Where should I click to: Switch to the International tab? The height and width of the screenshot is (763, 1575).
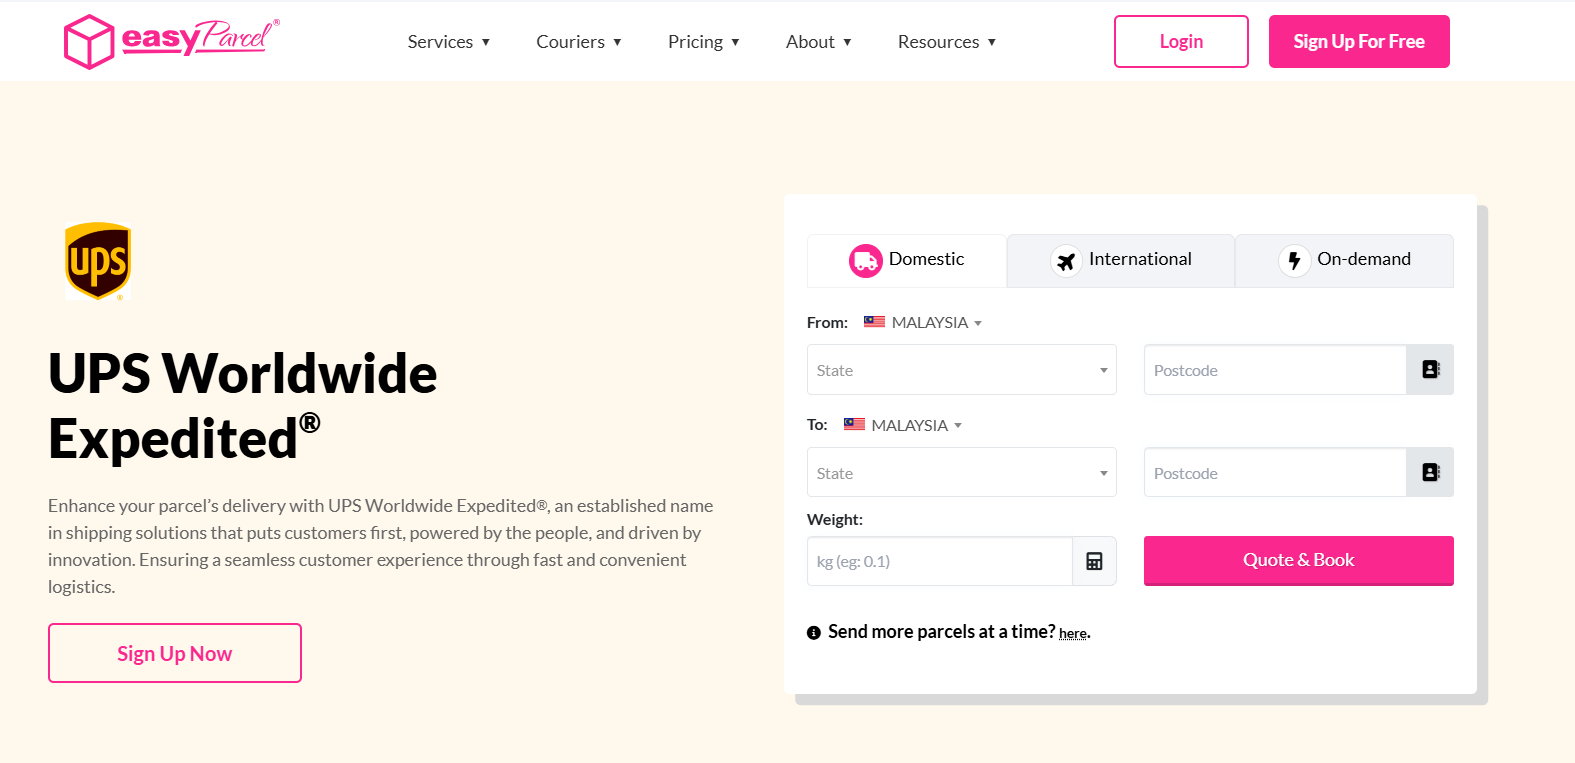click(x=1121, y=261)
